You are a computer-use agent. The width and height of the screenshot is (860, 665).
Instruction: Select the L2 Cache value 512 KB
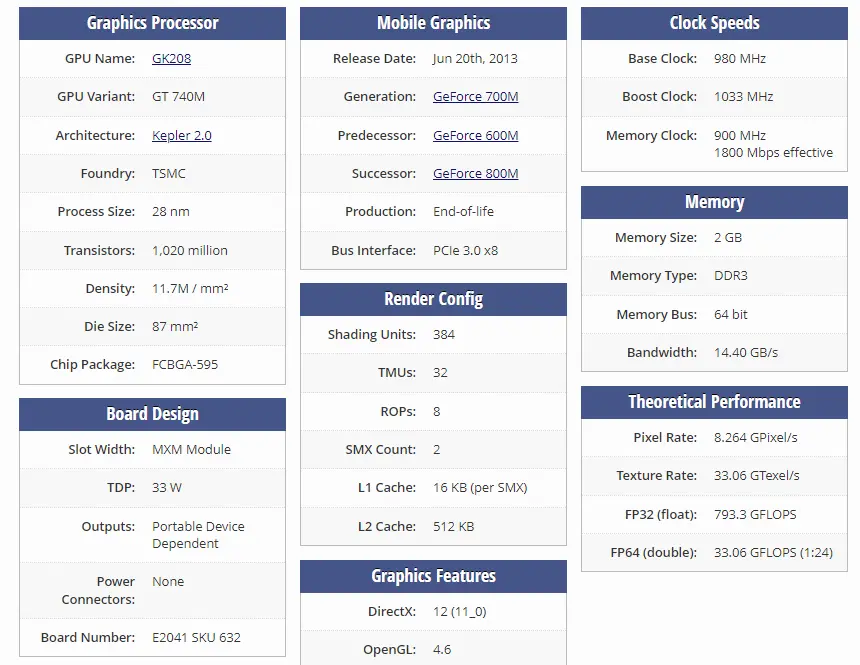[x=454, y=527]
